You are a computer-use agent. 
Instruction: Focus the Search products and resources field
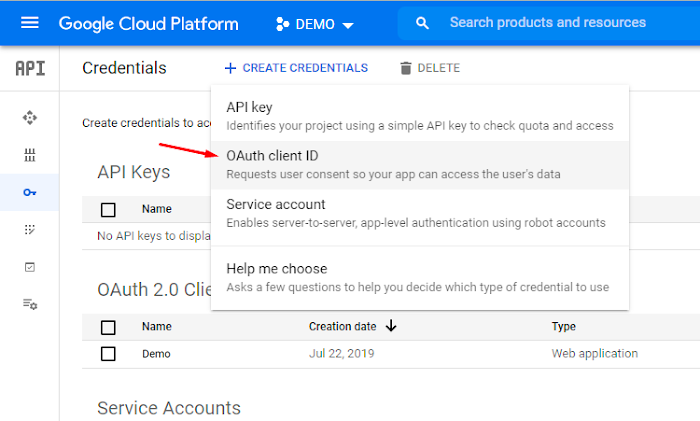tap(560, 23)
